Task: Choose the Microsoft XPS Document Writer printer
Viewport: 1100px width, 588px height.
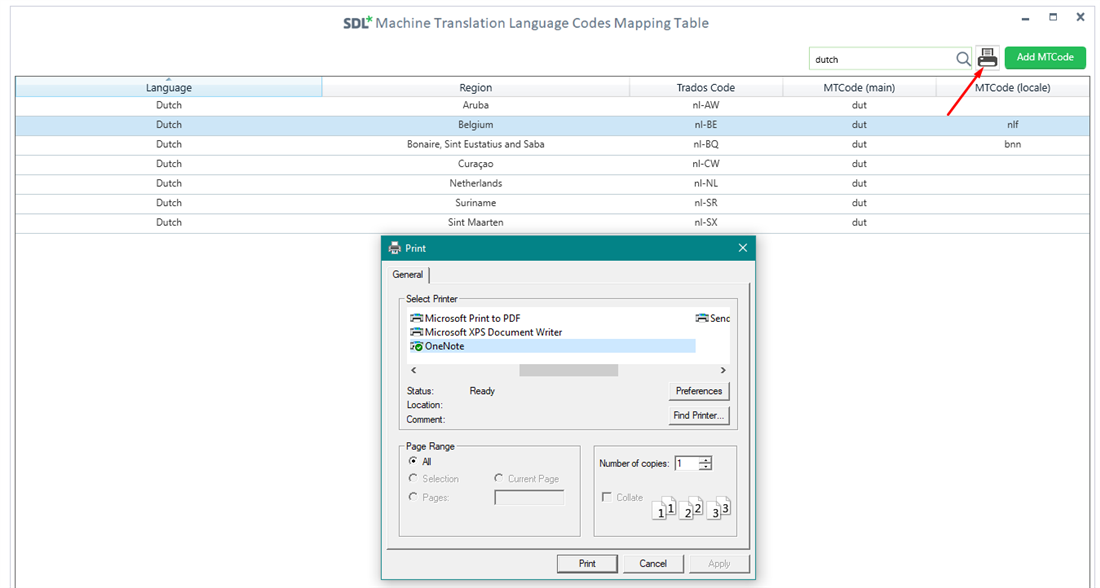Action: tap(486, 332)
